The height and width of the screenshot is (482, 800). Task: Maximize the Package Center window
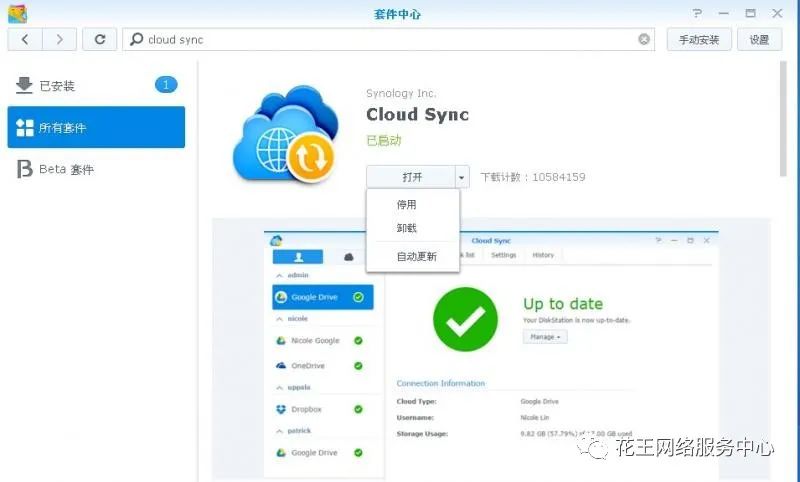(x=751, y=13)
